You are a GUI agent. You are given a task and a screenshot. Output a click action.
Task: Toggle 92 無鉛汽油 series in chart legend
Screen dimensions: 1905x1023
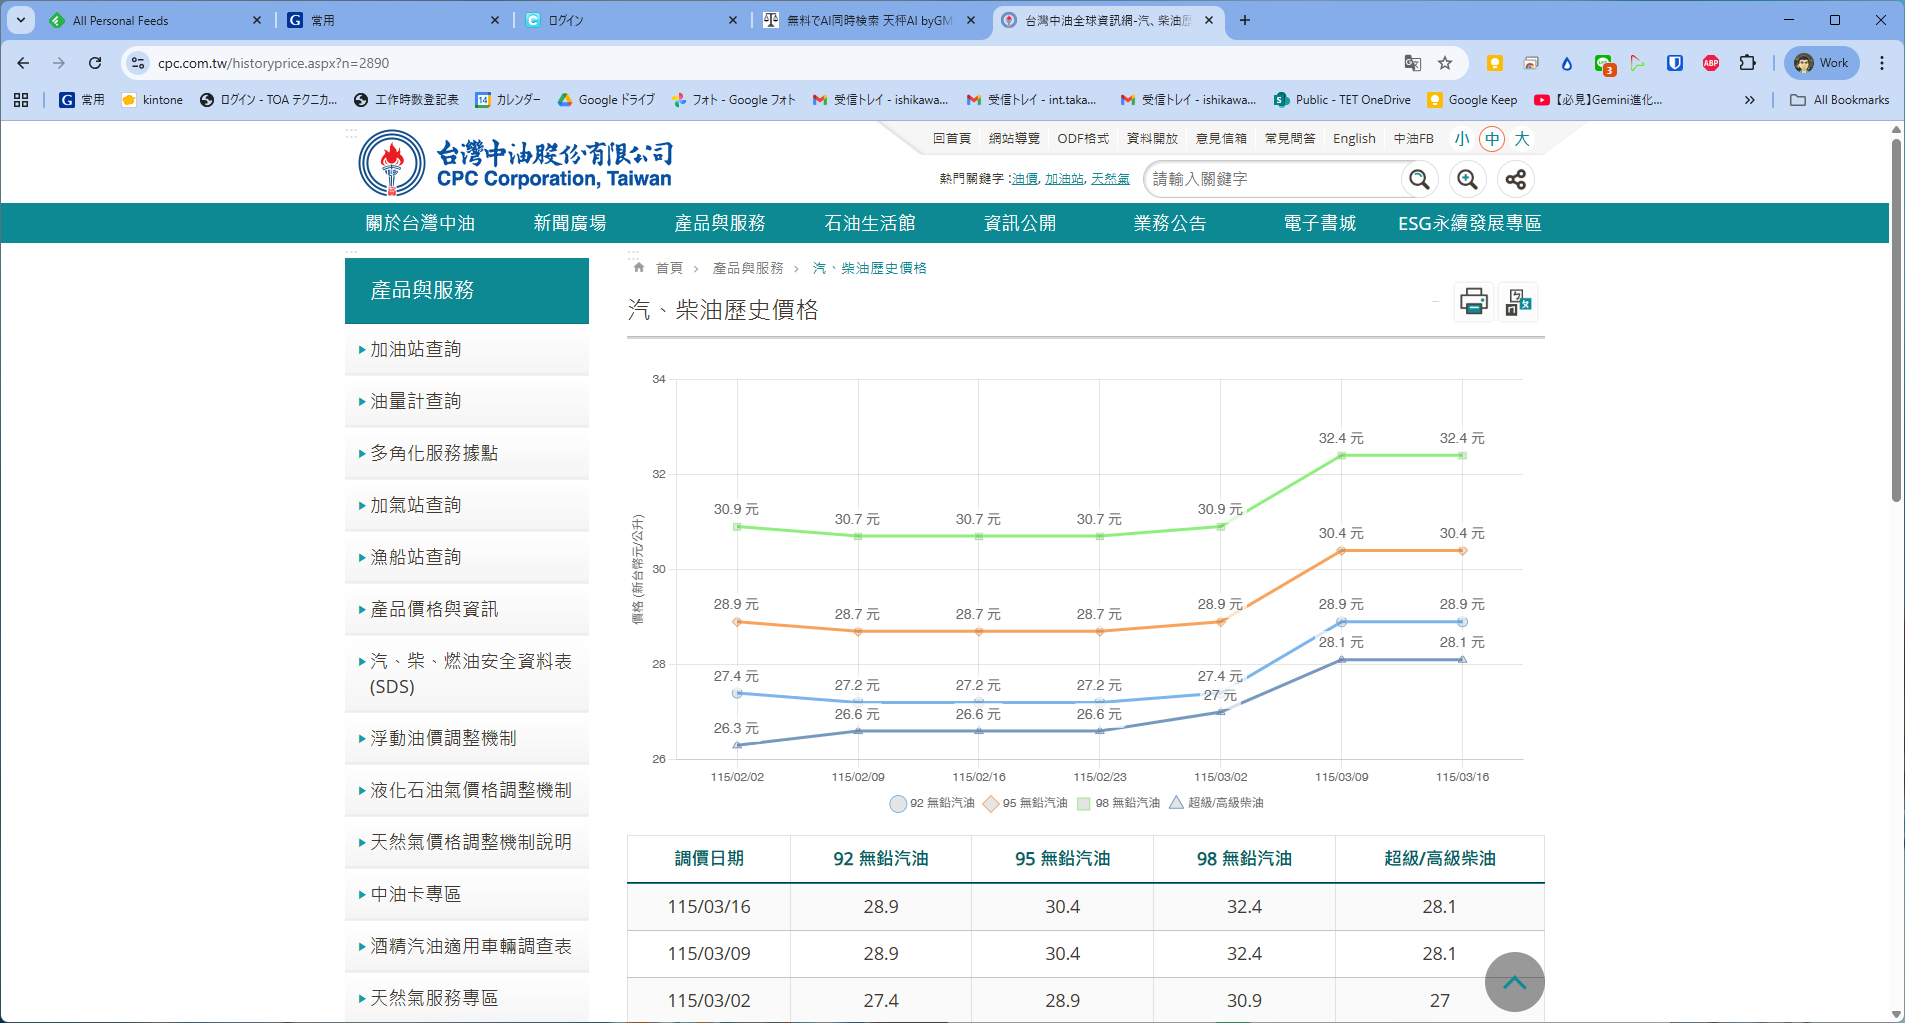931,803
